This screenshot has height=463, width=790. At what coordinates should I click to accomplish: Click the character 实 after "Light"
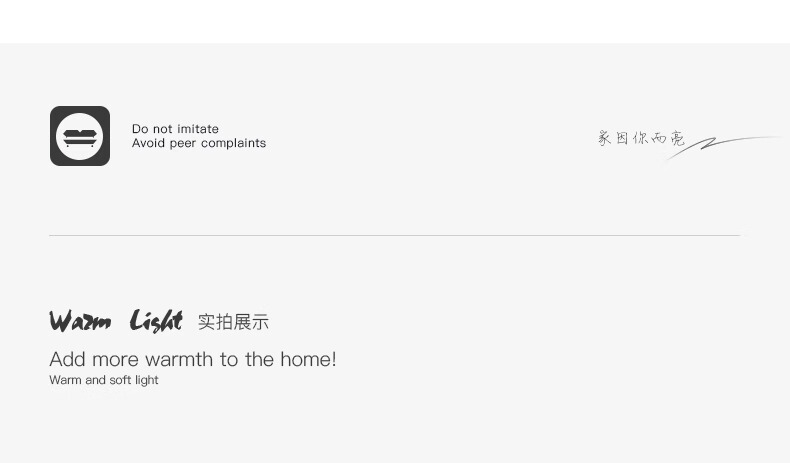point(207,322)
